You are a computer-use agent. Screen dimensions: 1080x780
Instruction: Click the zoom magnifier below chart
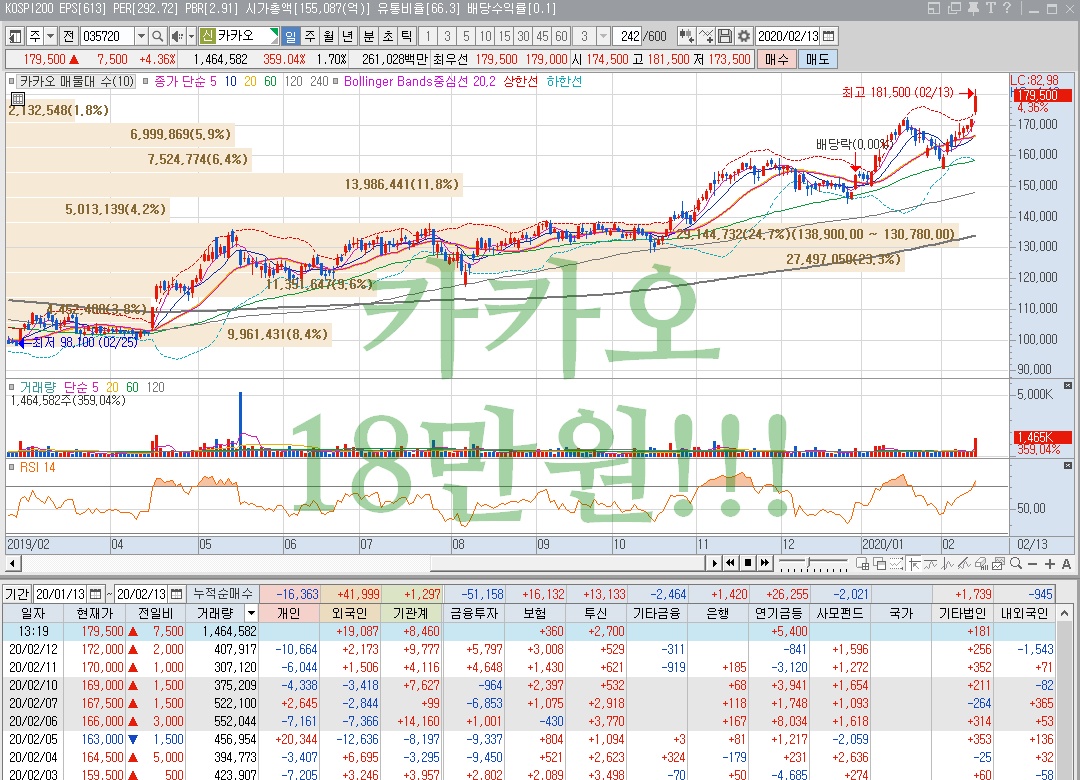[1016, 564]
